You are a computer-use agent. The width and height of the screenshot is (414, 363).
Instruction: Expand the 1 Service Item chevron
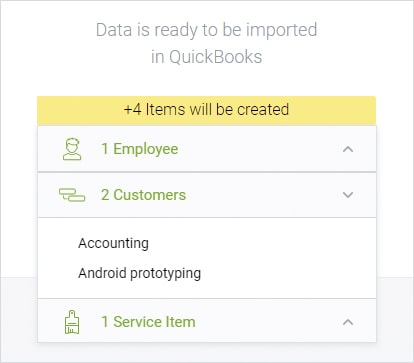click(x=348, y=322)
